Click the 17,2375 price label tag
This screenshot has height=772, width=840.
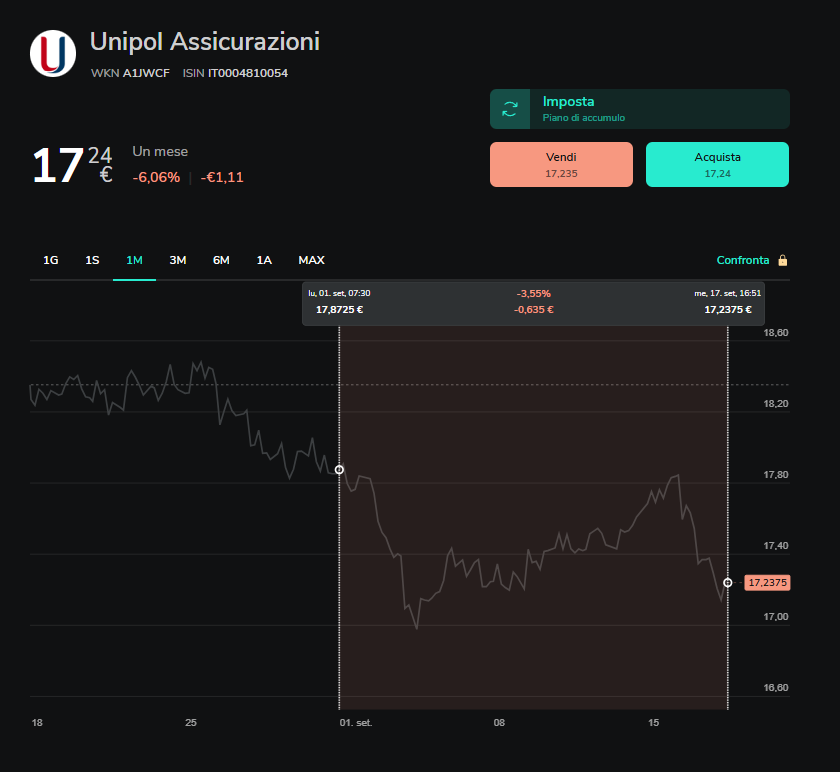[767, 582]
